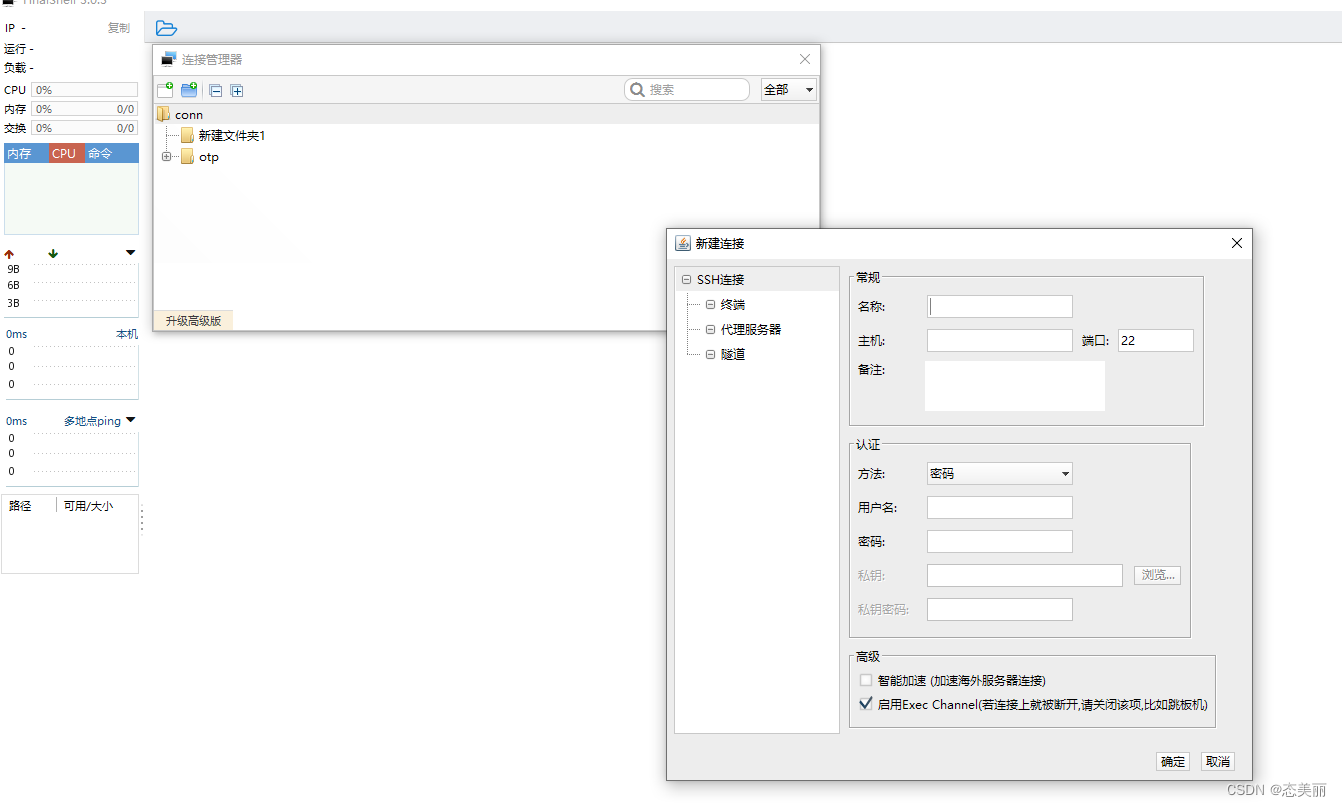The image size is (1342, 806).
Task: Click the 交换 usage bar showing 0/0
Action: pos(85,128)
